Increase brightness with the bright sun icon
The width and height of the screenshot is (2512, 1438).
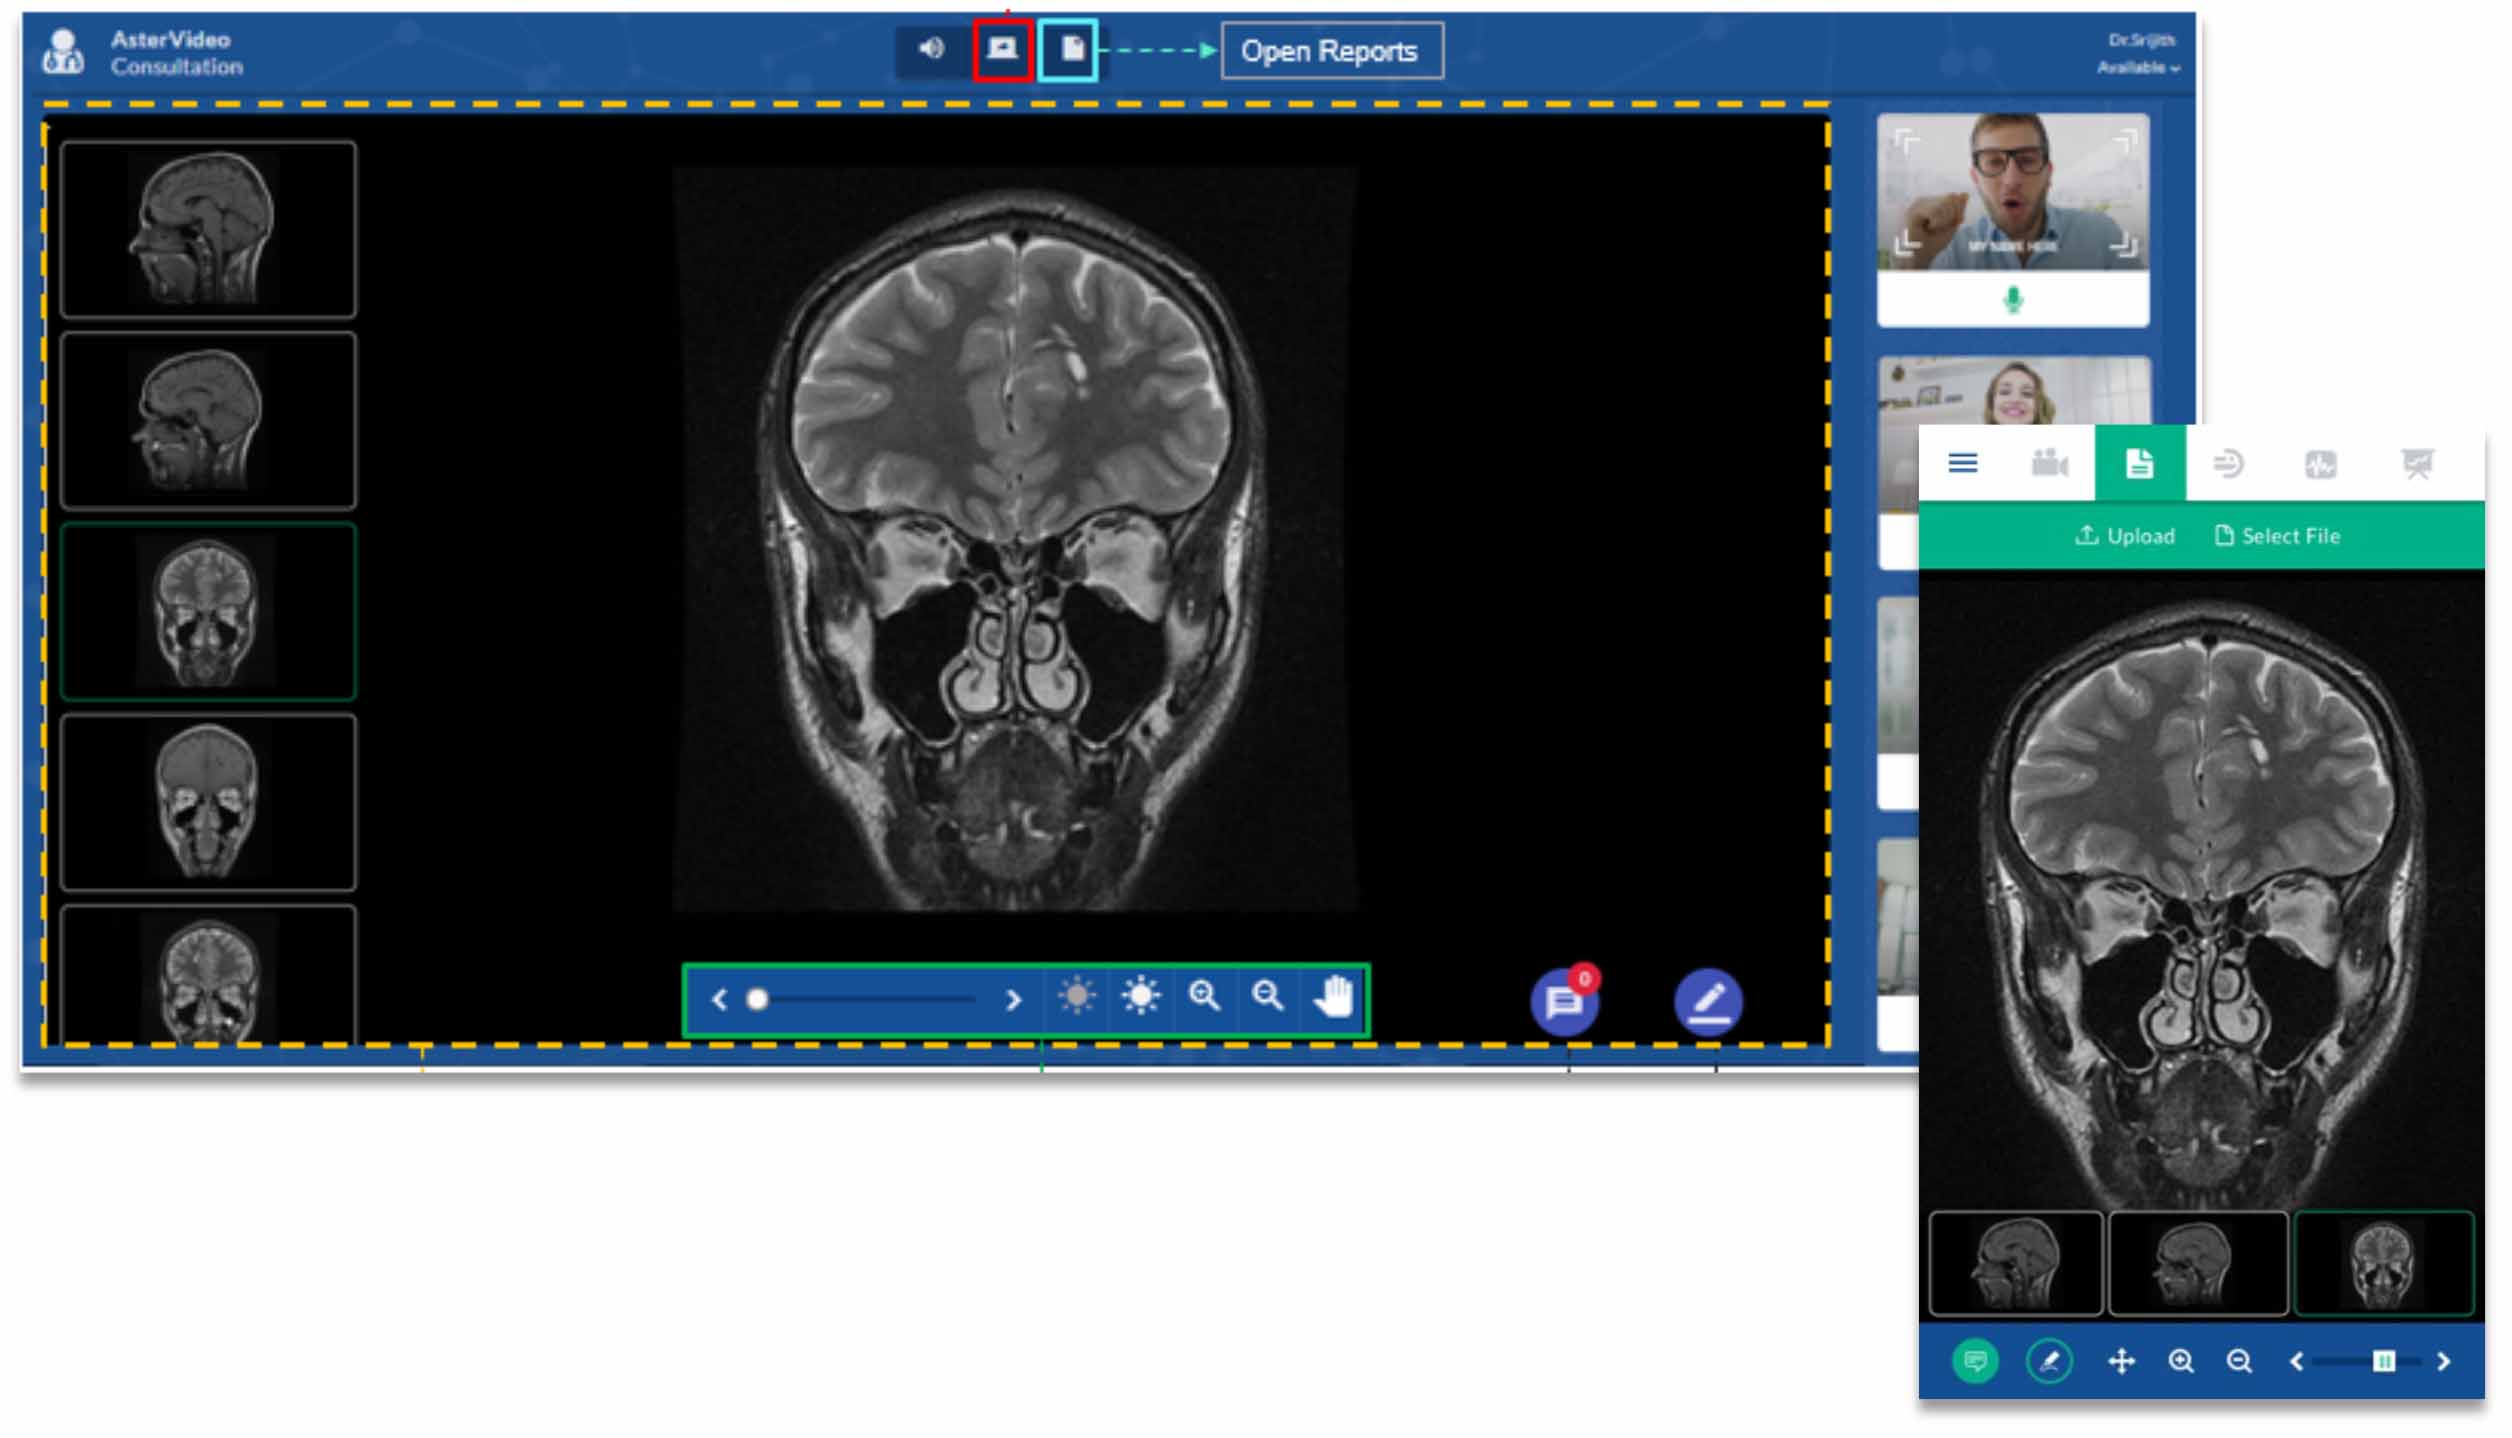pos(1140,997)
